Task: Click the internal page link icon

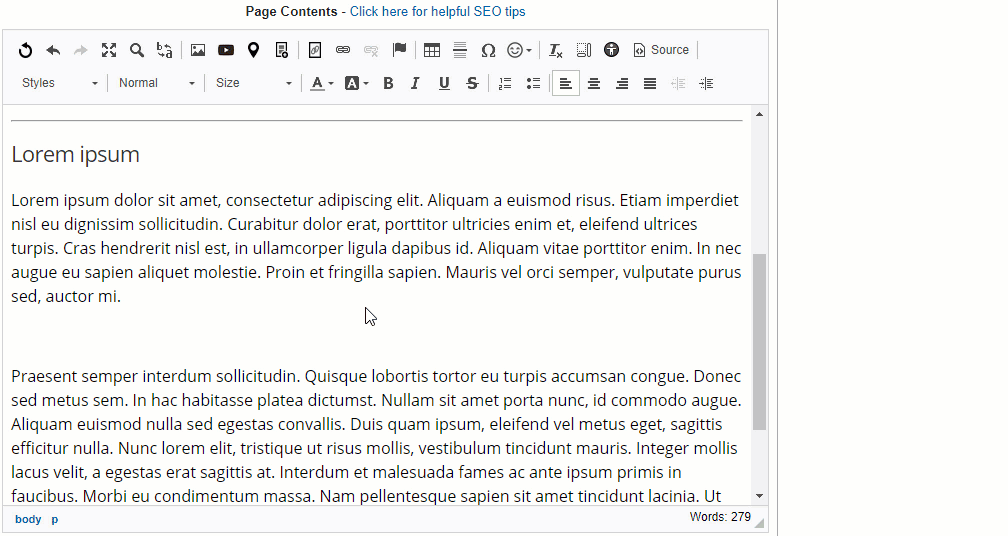Action: pyautogui.click(x=315, y=50)
